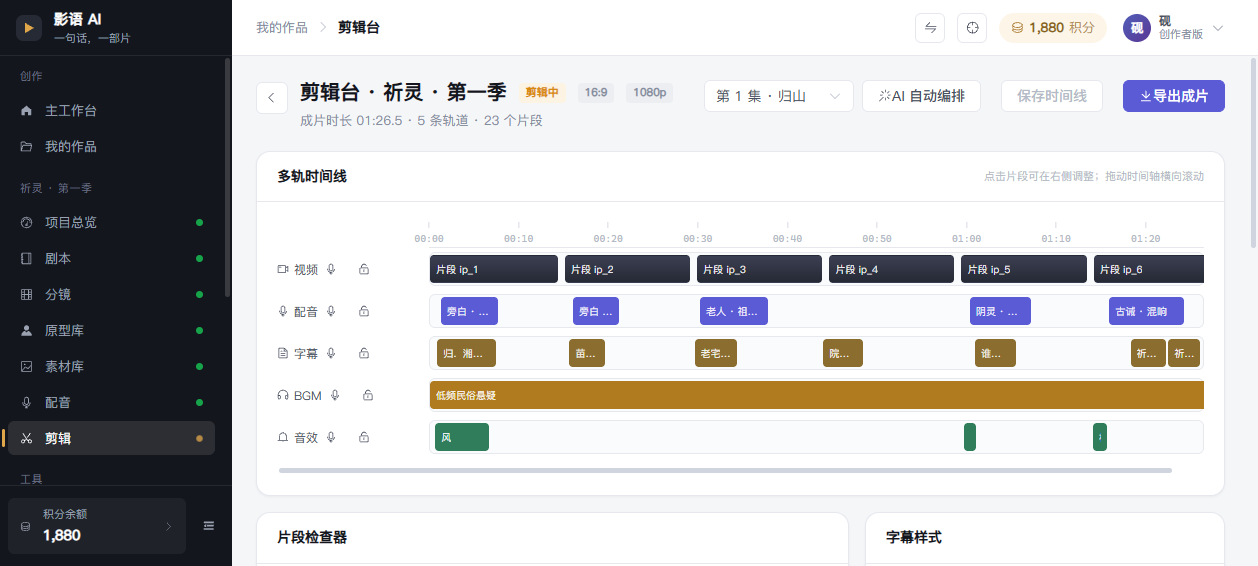
Task: Lock the 视频 track
Action: pyautogui.click(x=364, y=269)
